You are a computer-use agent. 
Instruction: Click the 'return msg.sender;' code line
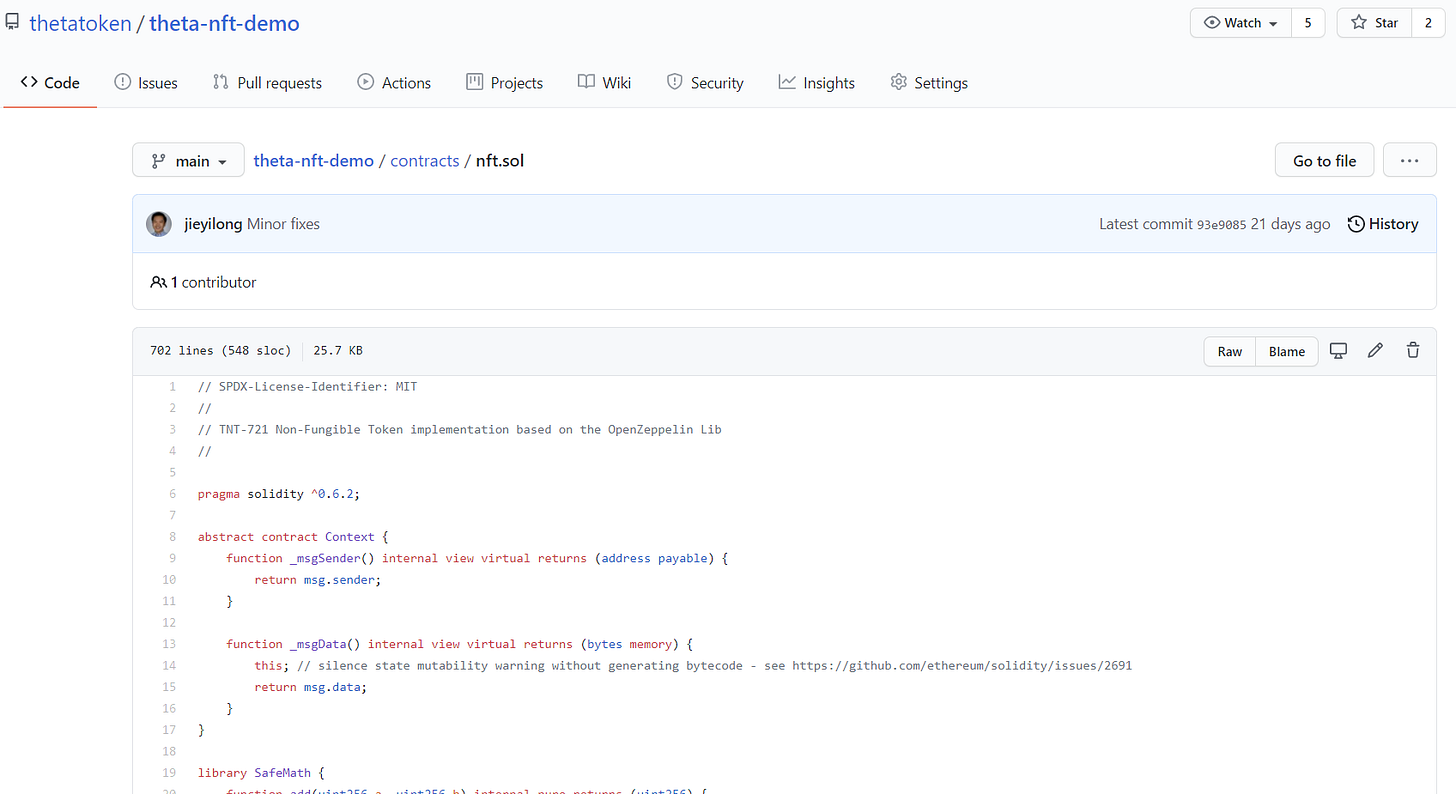[x=317, y=580]
